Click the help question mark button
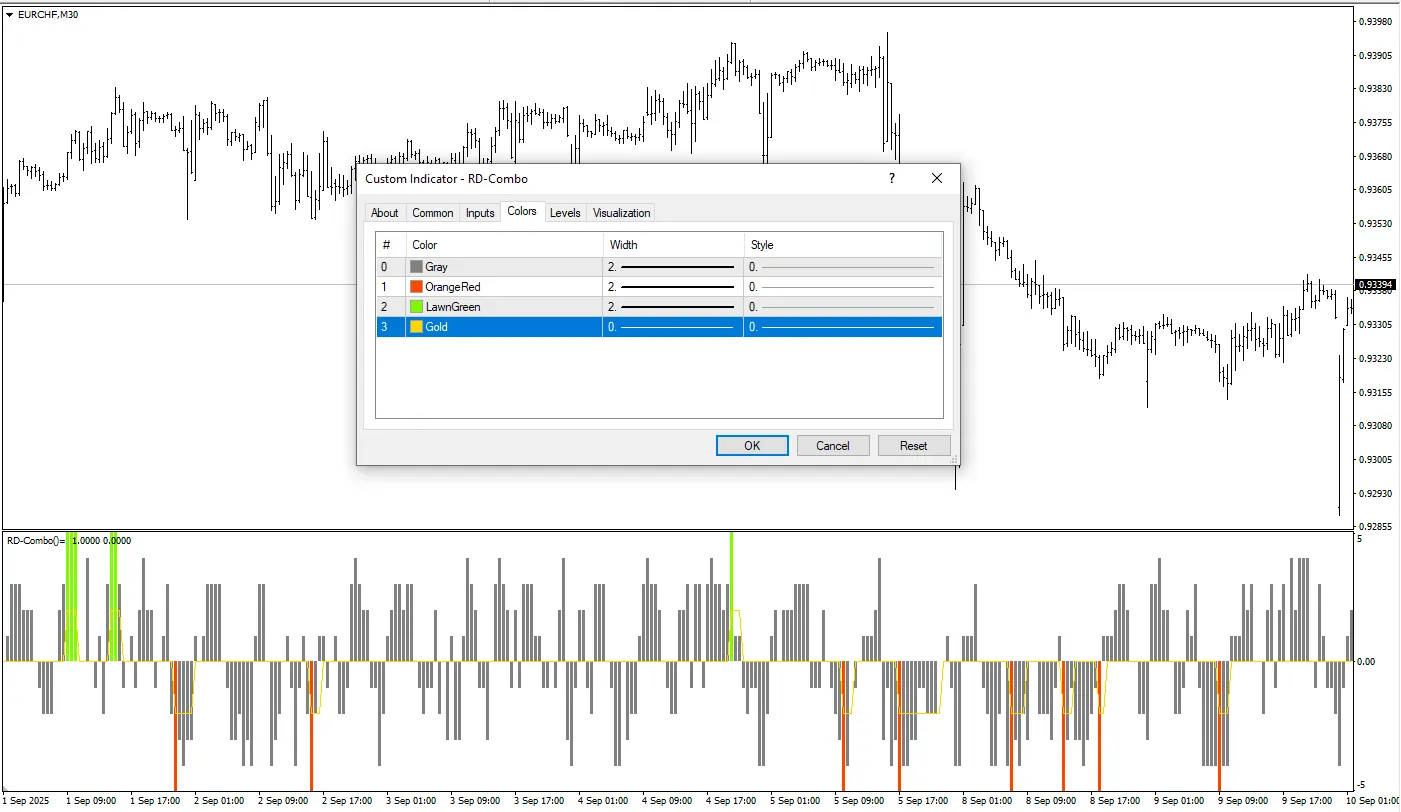Screen dimensions: 1401x812 pos(891,179)
